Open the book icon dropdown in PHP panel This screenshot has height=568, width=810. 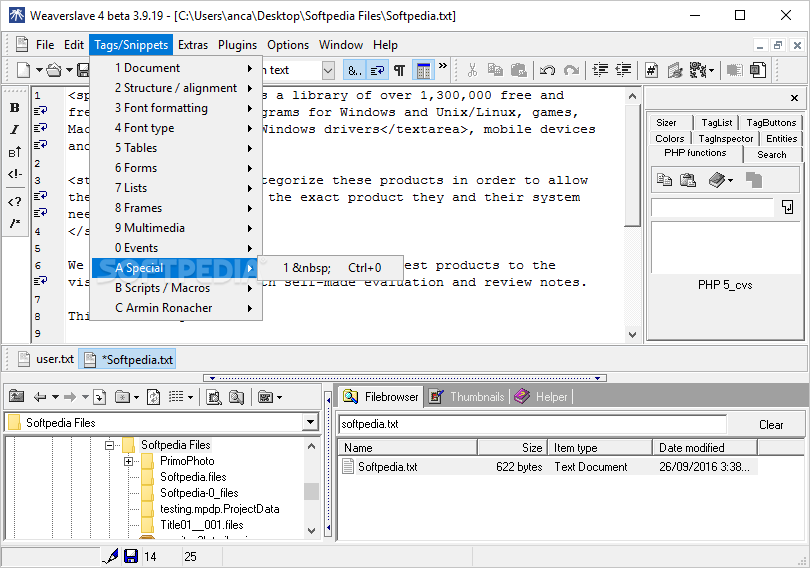730,180
